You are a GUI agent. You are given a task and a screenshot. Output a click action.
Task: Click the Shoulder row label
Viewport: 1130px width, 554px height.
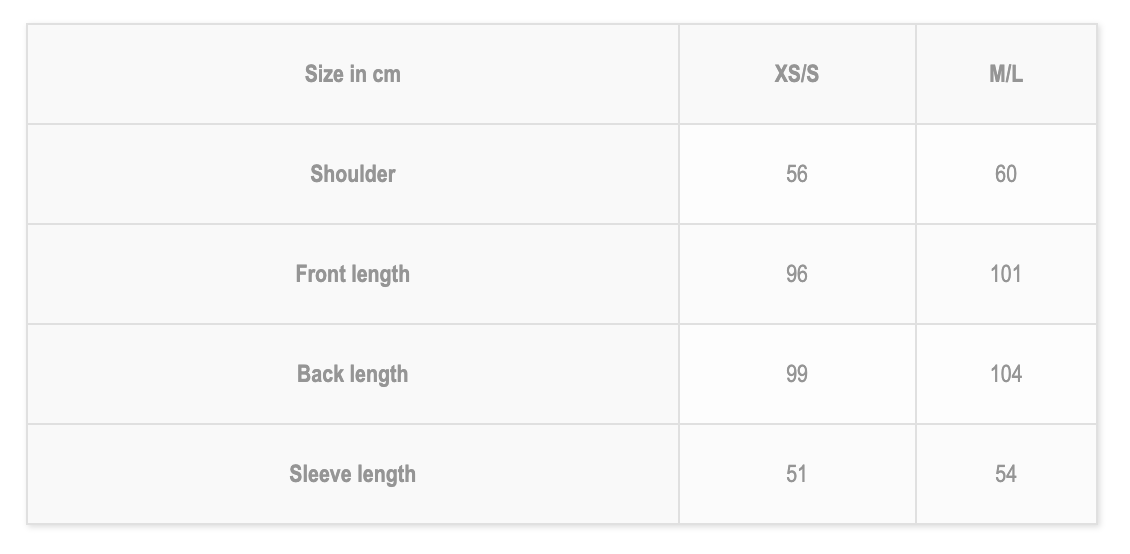click(352, 174)
